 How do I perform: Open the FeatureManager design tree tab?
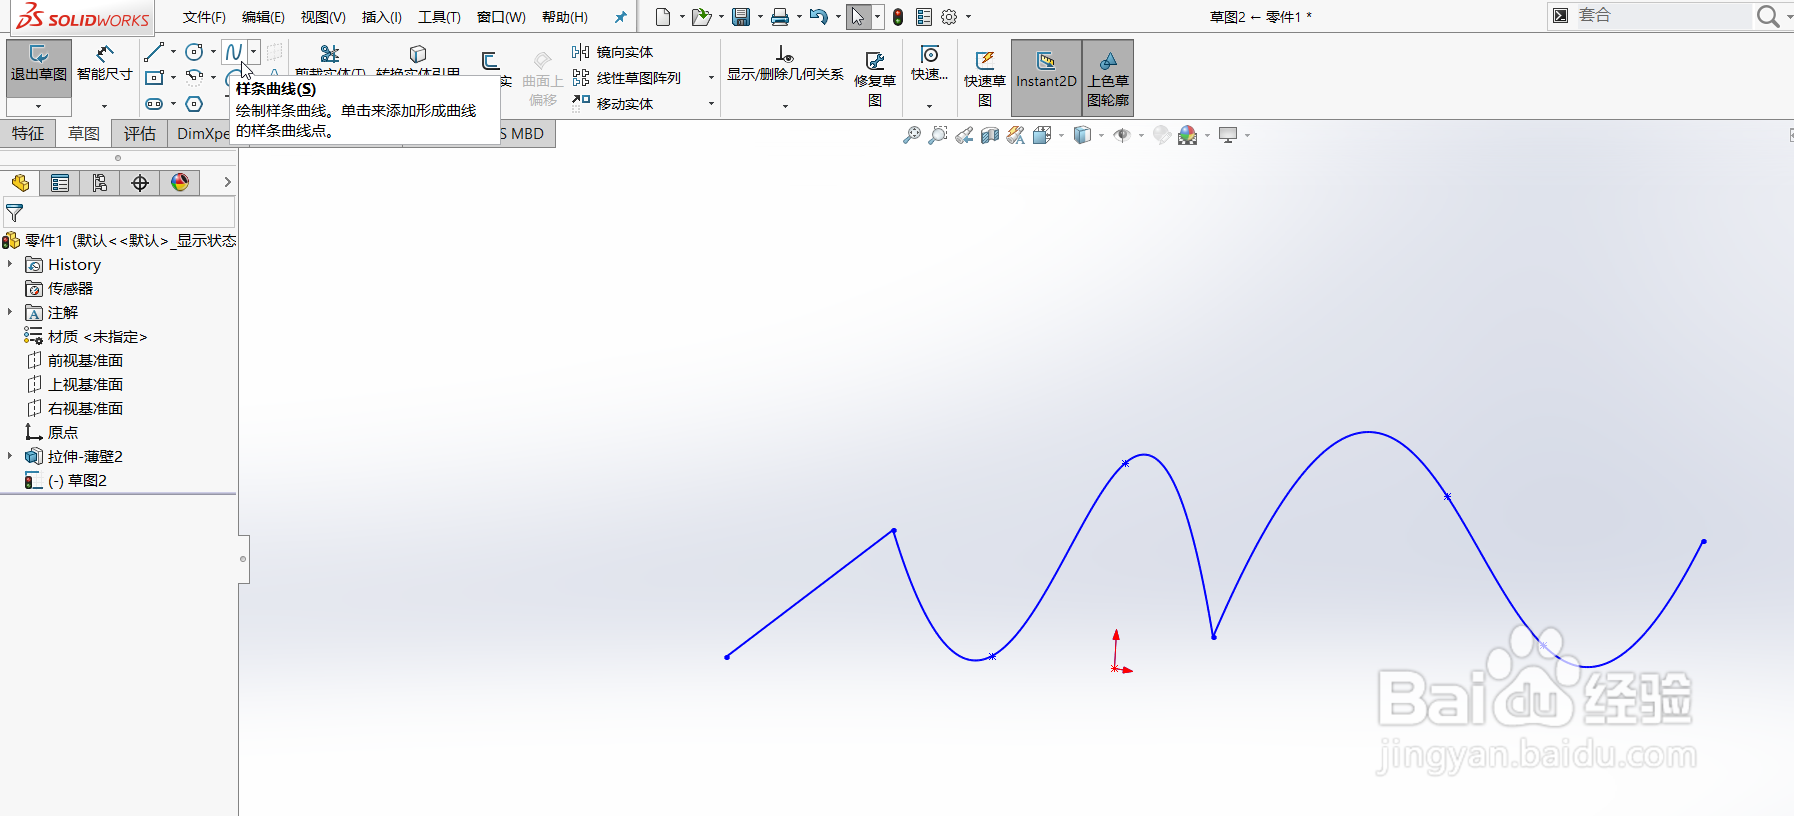(x=20, y=183)
